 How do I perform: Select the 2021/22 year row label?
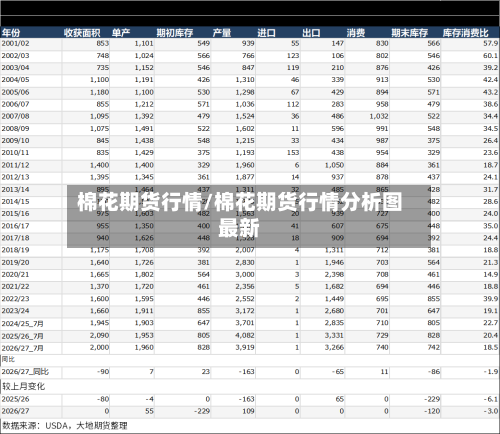point(15,286)
